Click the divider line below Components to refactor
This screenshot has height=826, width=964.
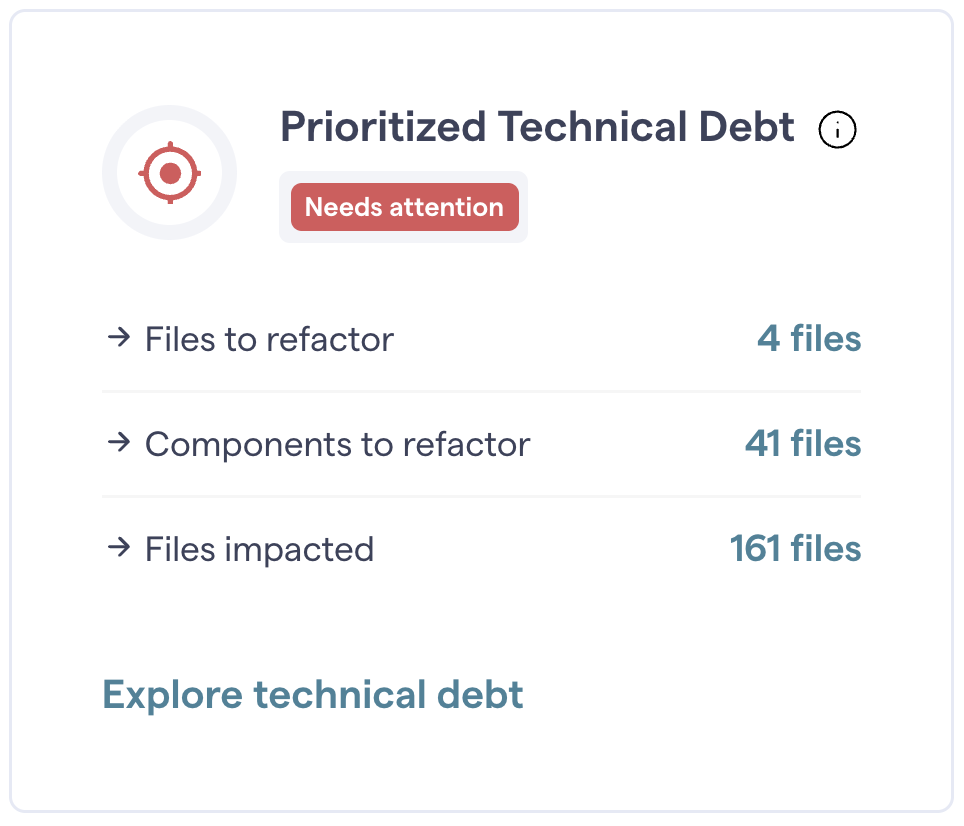pyautogui.click(x=480, y=496)
